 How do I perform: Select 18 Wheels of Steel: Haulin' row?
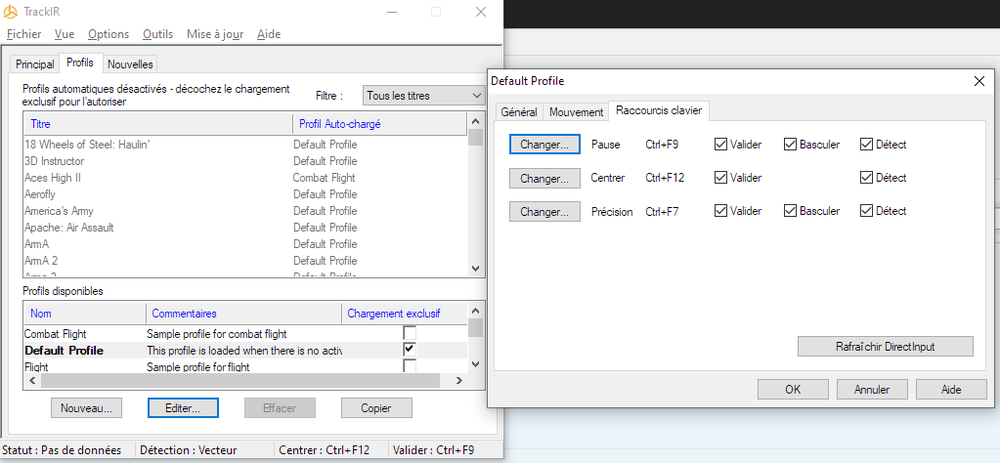click(246, 144)
